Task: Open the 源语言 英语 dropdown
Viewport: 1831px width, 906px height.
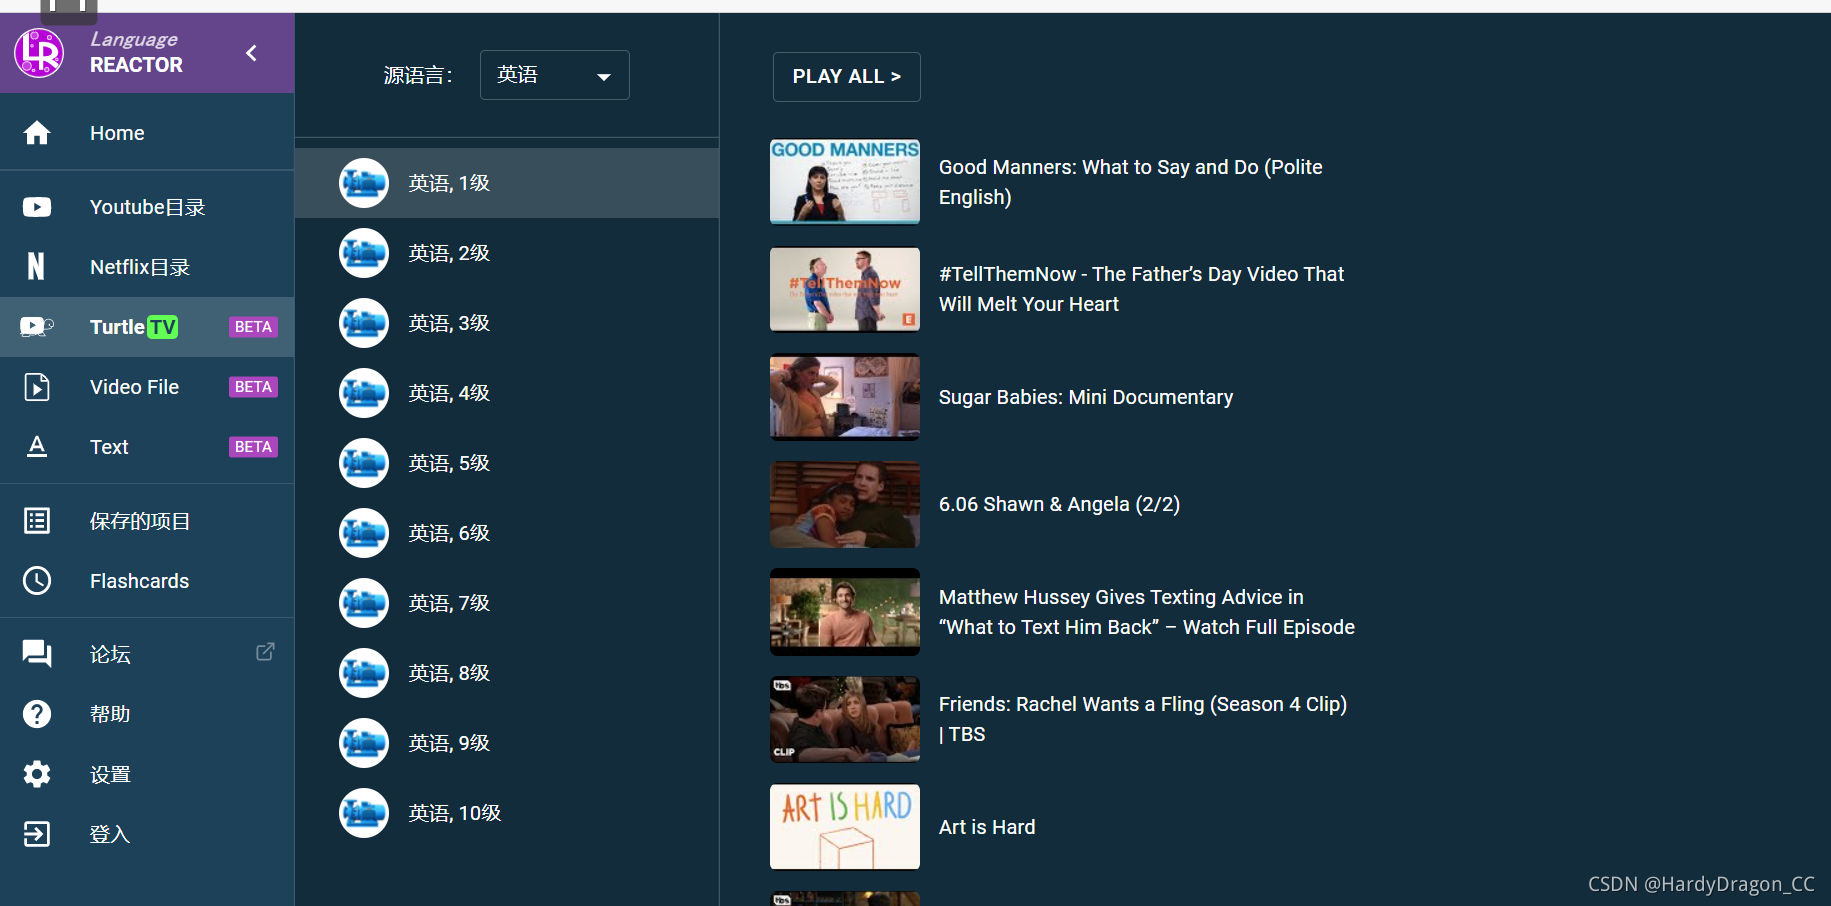Action: click(554, 75)
